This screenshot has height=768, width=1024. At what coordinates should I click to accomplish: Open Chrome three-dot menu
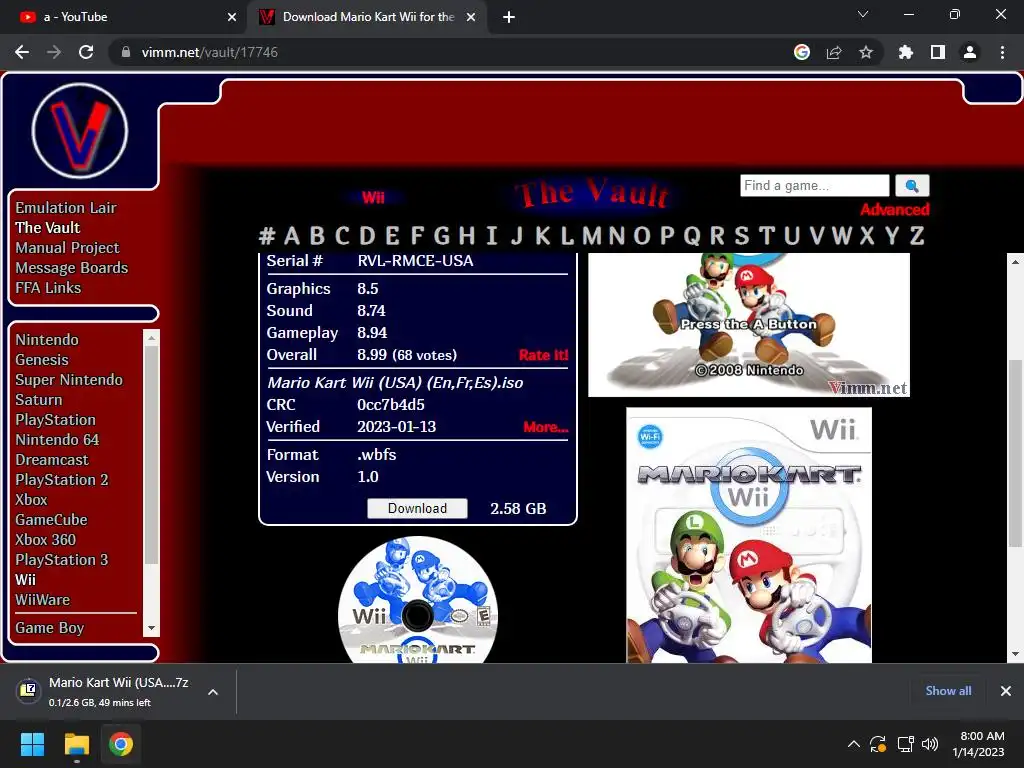[1002, 52]
